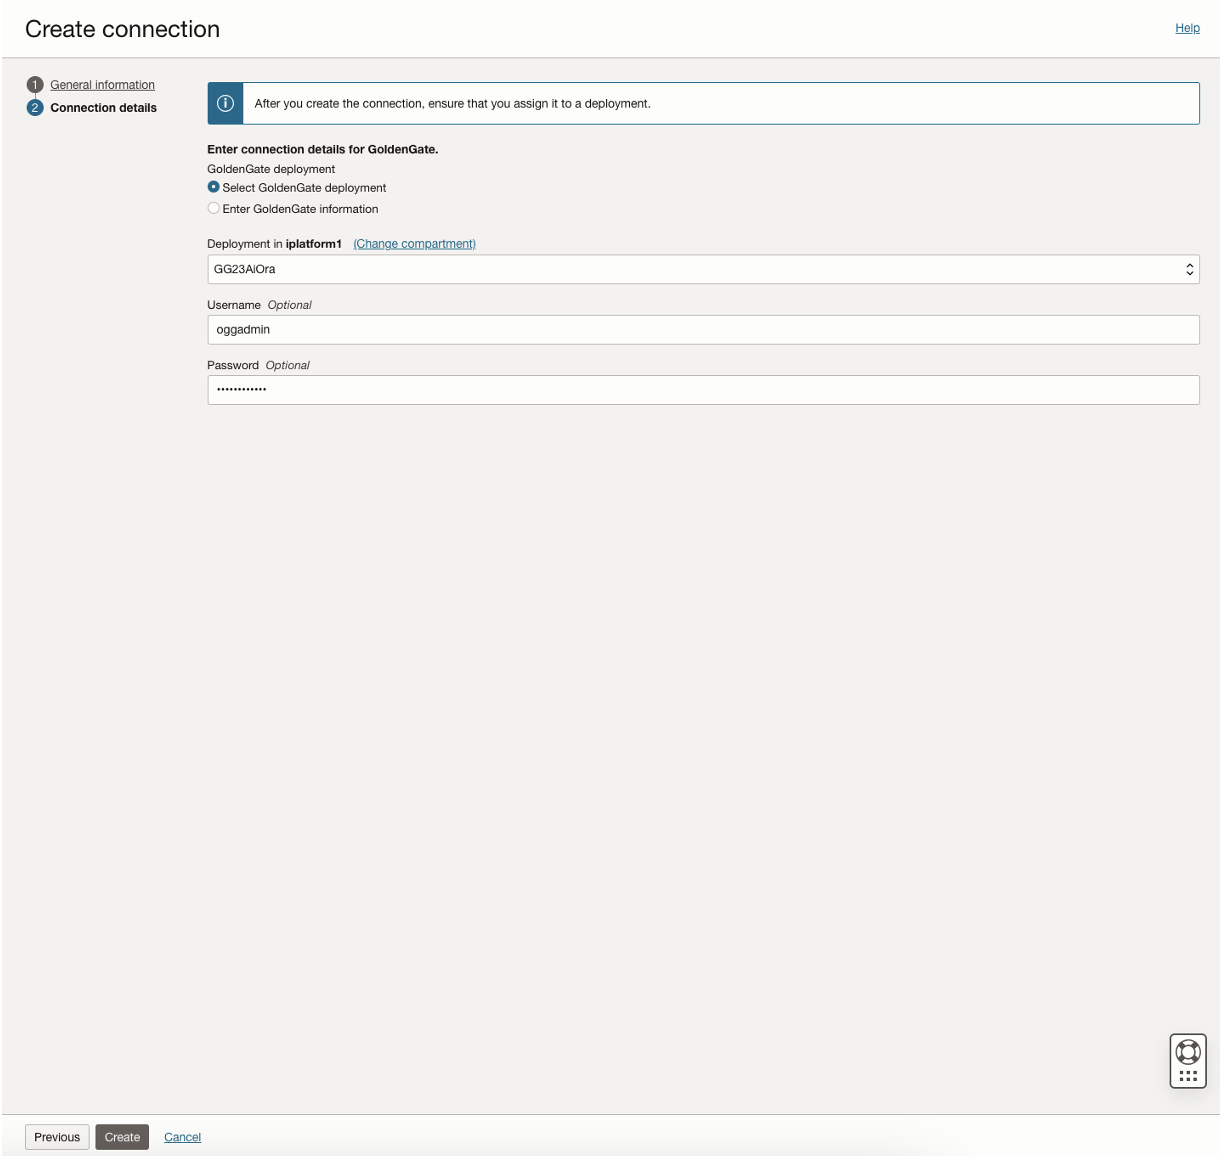Viewport: 1220px width, 1156px height.
Task: Click the Create button
Action: coord(122,1137)
